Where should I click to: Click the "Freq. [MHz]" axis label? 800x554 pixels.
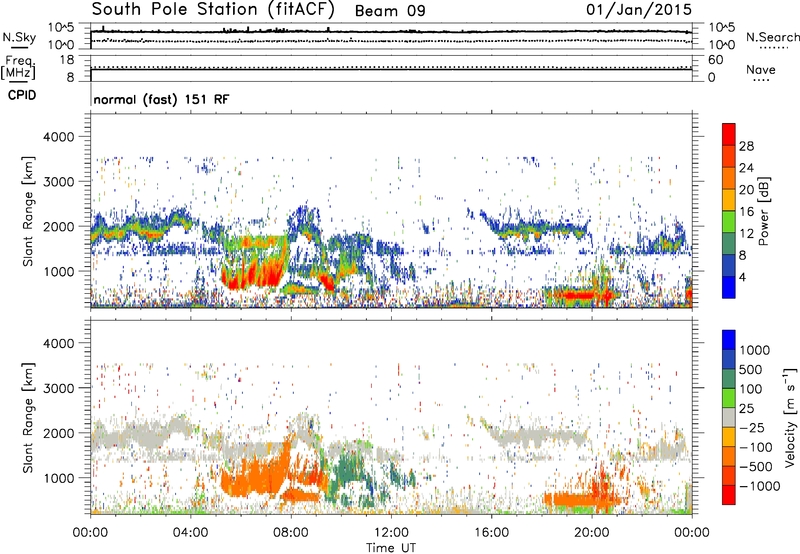(19, 68)
